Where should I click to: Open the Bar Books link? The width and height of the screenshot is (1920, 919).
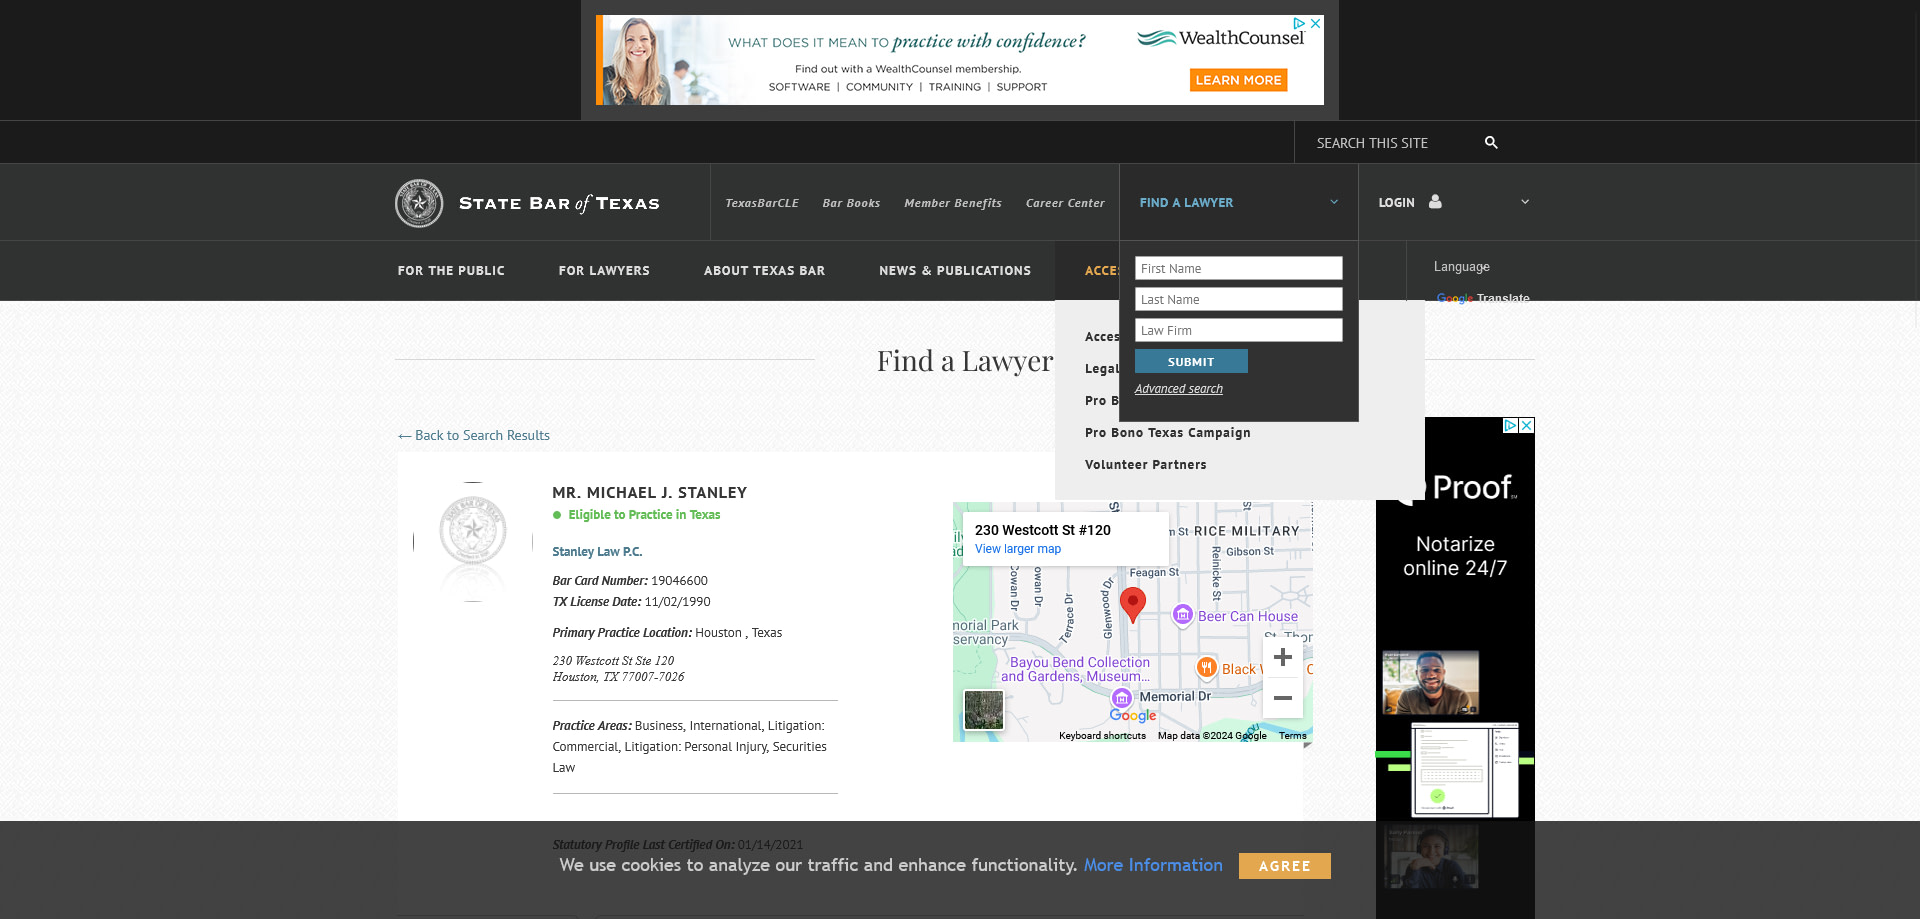[x=851, y=203]
